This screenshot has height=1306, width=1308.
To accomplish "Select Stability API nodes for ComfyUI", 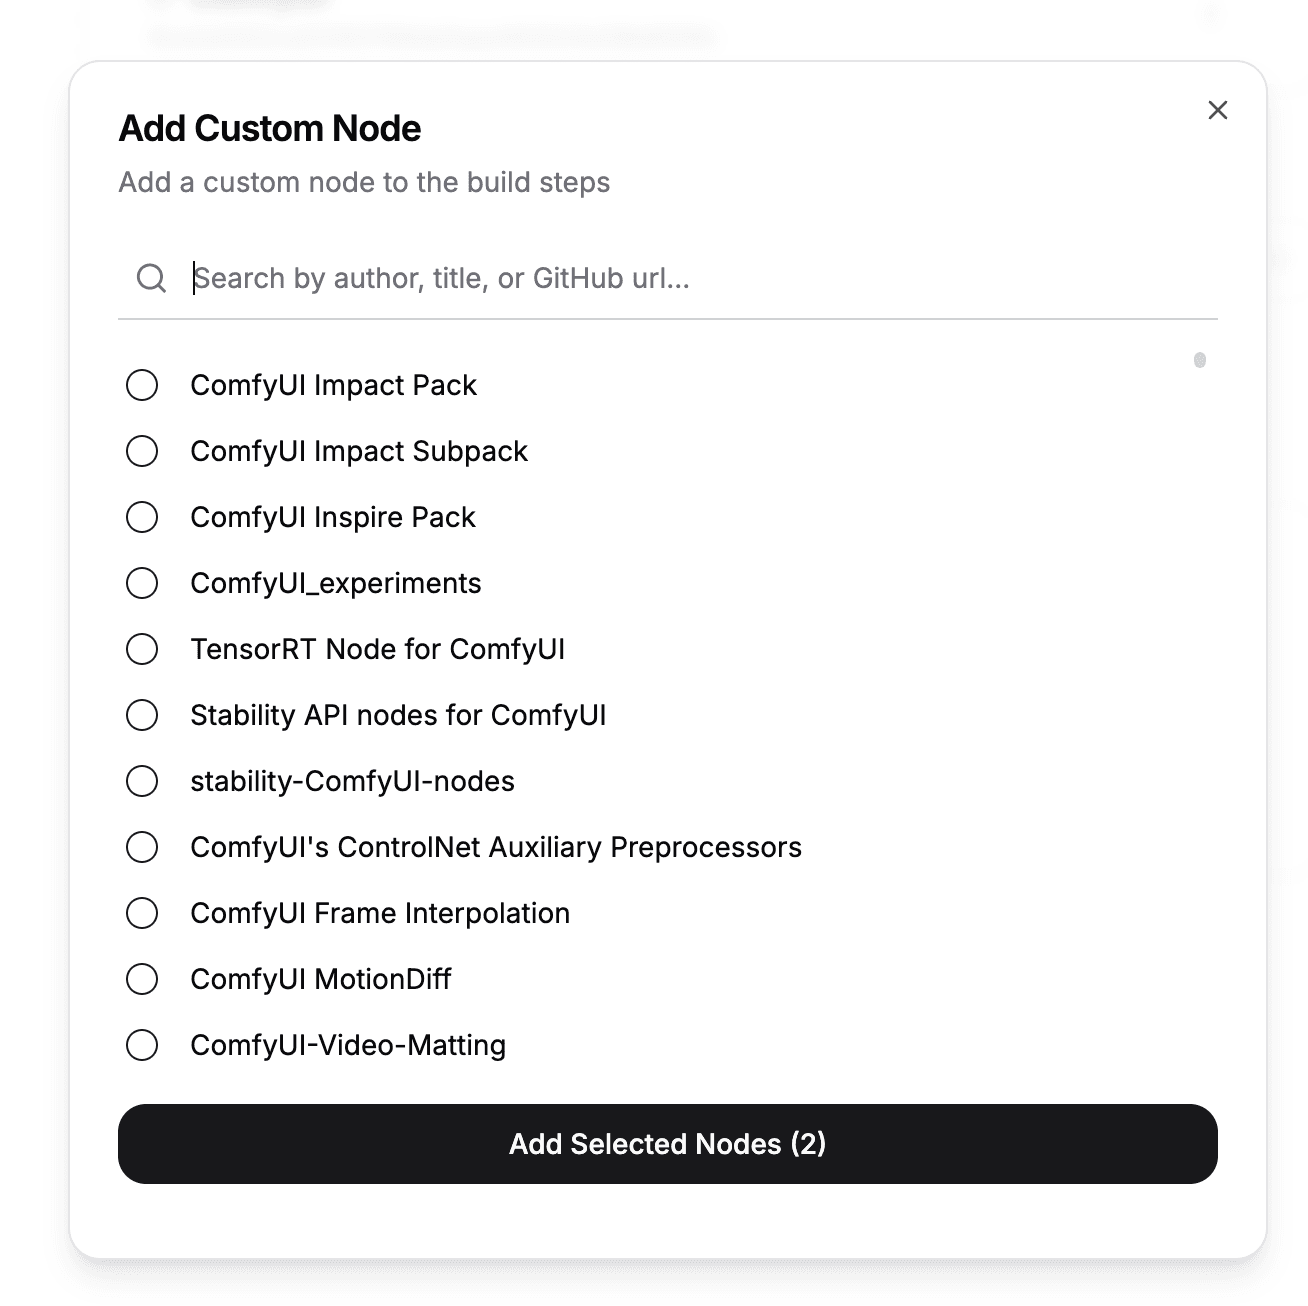I will coord(142,715).
